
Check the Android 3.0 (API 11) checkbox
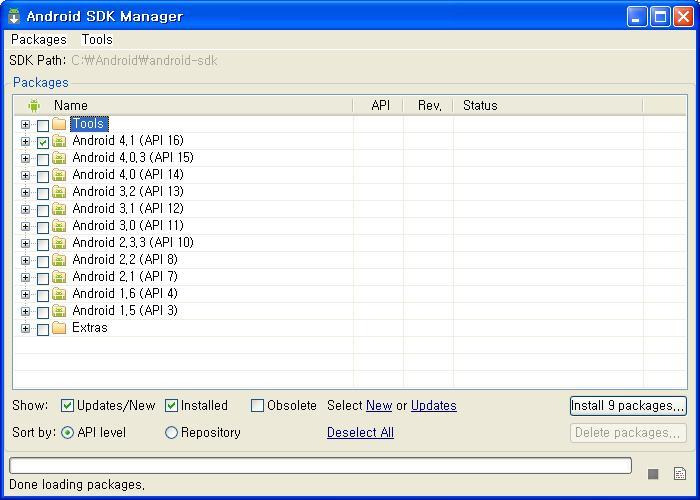point(43,227)
